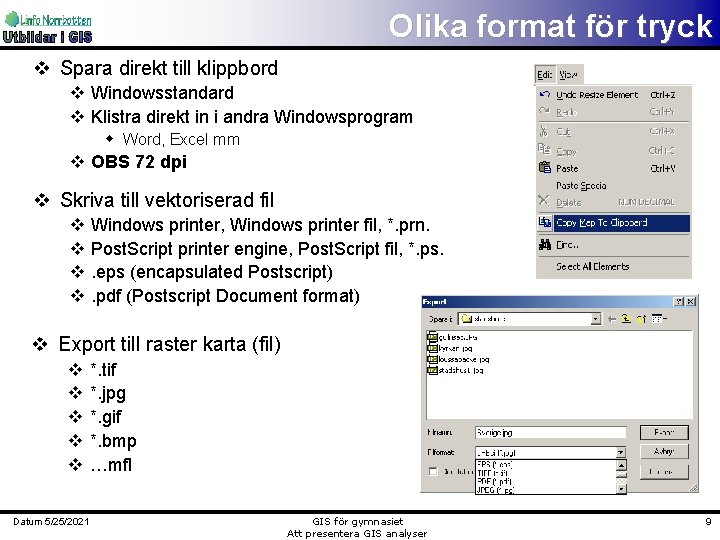
Task: Open the view options icon in Export dialog
Action: point(659,318)
